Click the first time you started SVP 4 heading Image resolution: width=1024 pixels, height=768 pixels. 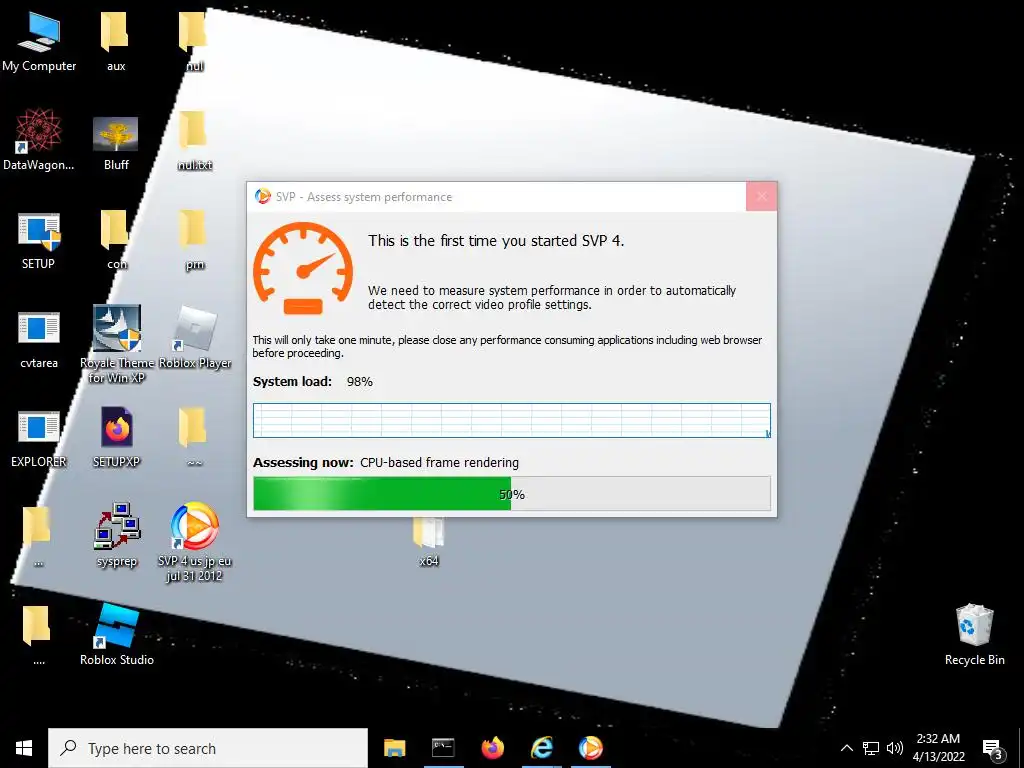click(496, 241)
